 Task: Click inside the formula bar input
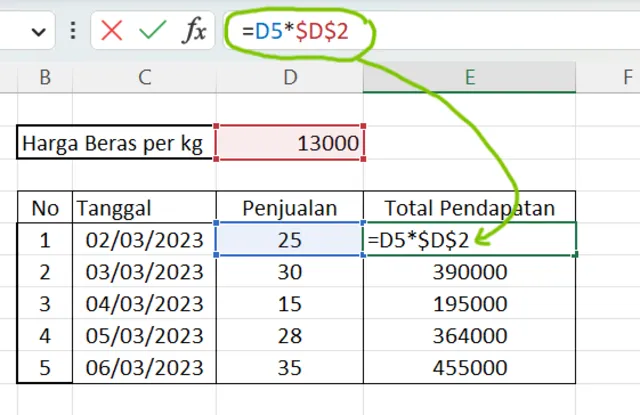pyautogui.click(x=433, y=31)
